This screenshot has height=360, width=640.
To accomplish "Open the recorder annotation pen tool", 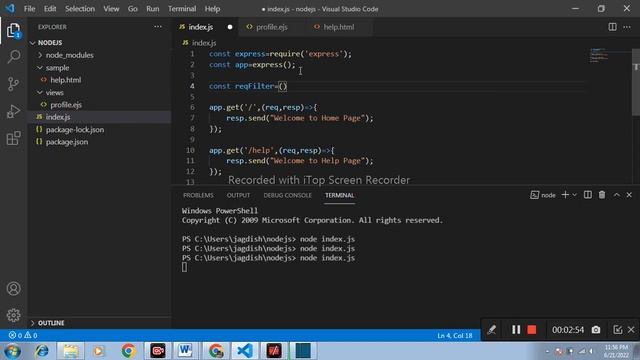I will click(491, 329).
